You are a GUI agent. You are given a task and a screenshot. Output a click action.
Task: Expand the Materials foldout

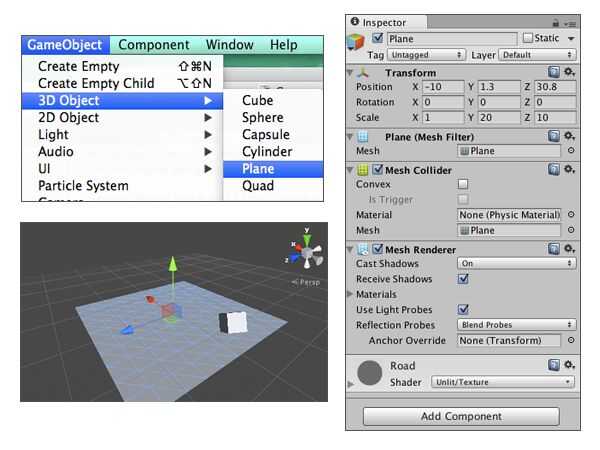coord(349,294)
